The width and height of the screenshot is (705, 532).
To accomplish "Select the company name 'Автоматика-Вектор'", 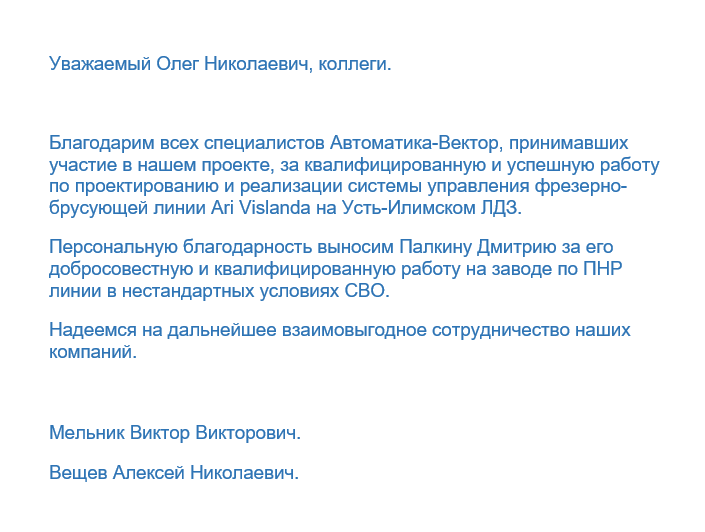I will 414,143.
